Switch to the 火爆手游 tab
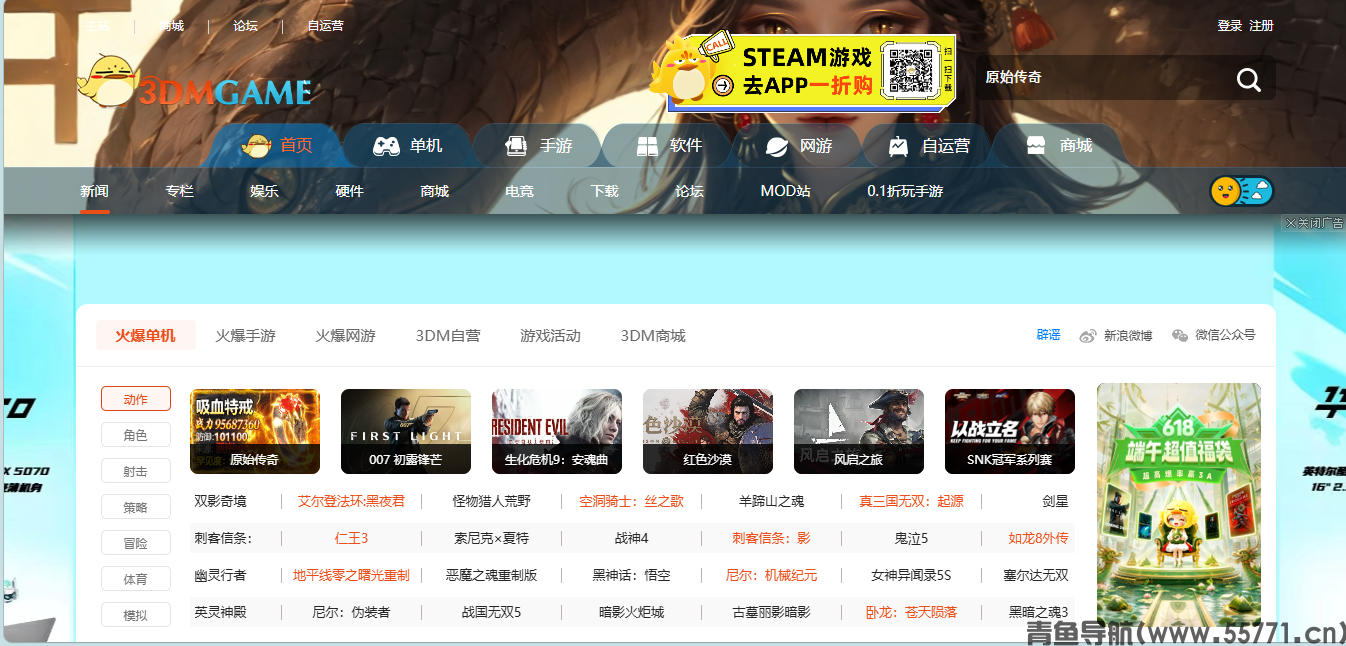 tap(245, 336)
